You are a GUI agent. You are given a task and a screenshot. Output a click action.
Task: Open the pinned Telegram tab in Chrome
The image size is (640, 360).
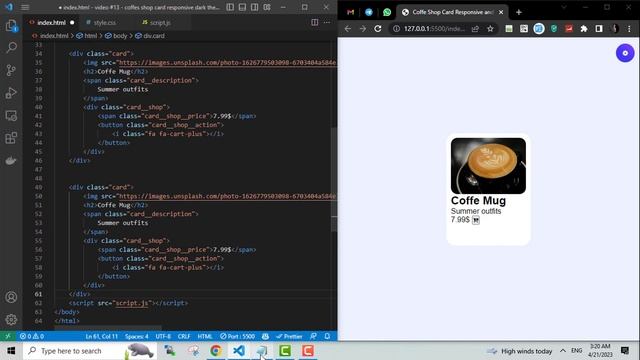point(369,12)
